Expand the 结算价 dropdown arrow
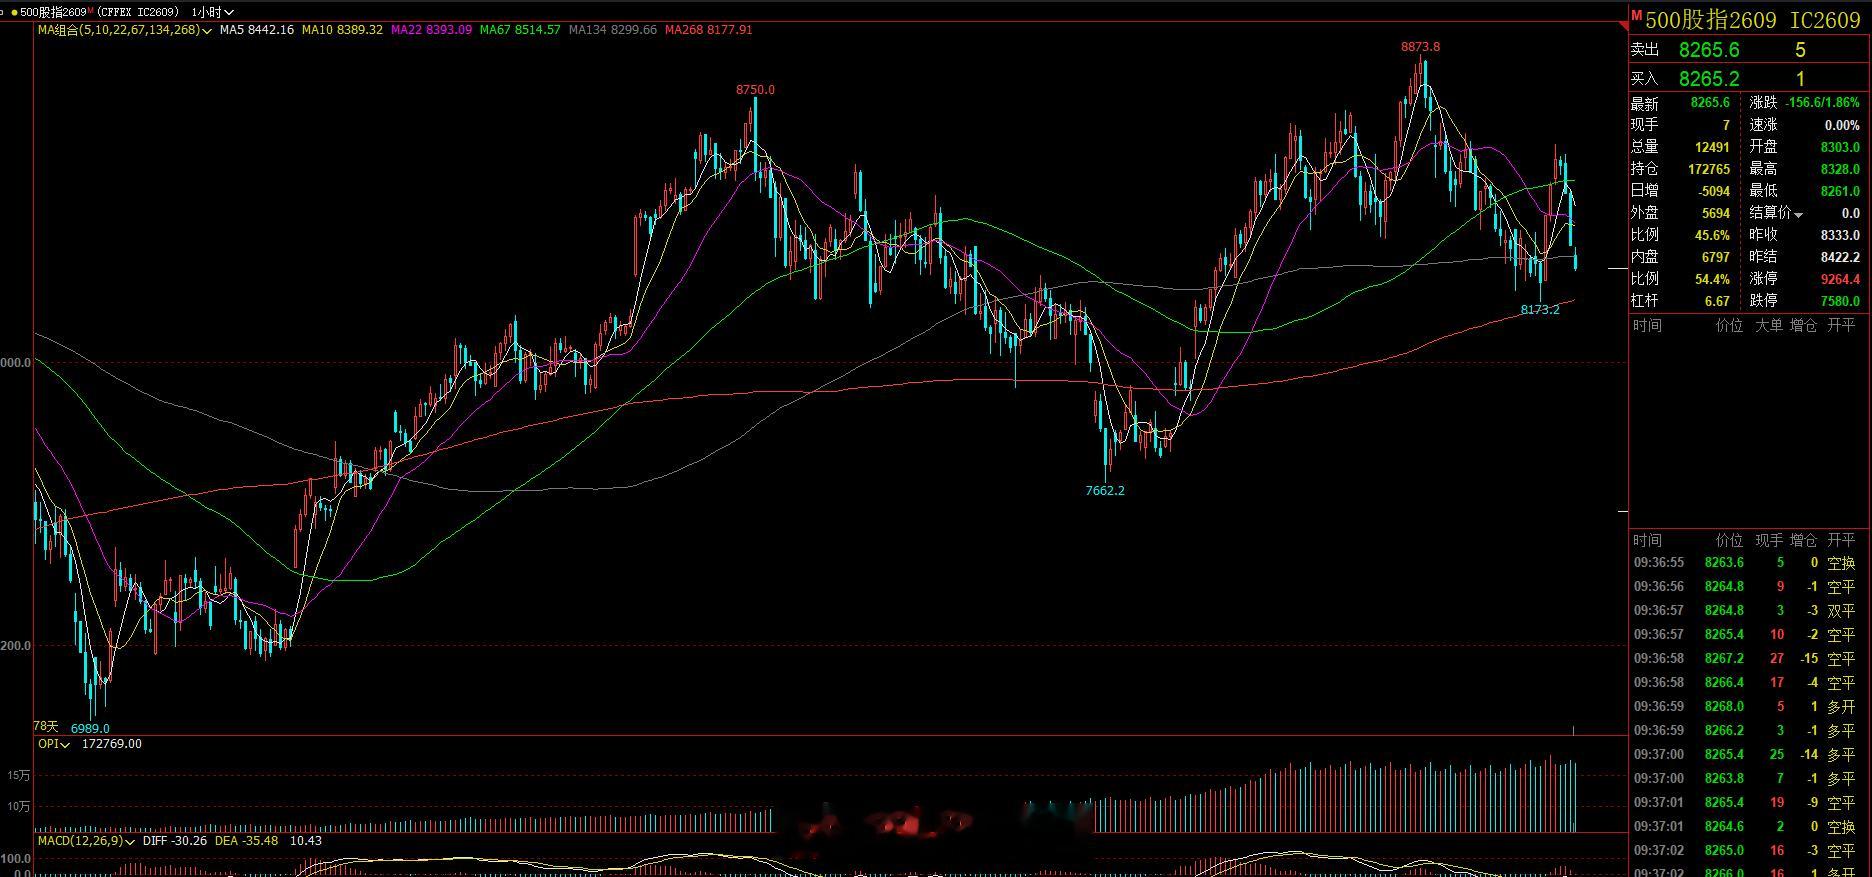The width and height of the screenshot is (1872, 877). click(x=1799, y=214)
